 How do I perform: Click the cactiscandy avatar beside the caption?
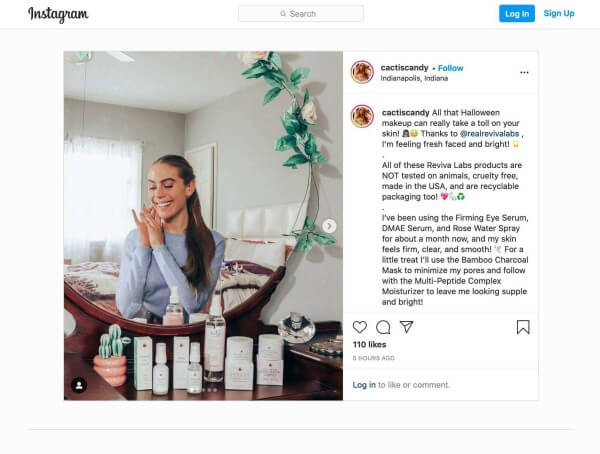(x=362, y=116)
